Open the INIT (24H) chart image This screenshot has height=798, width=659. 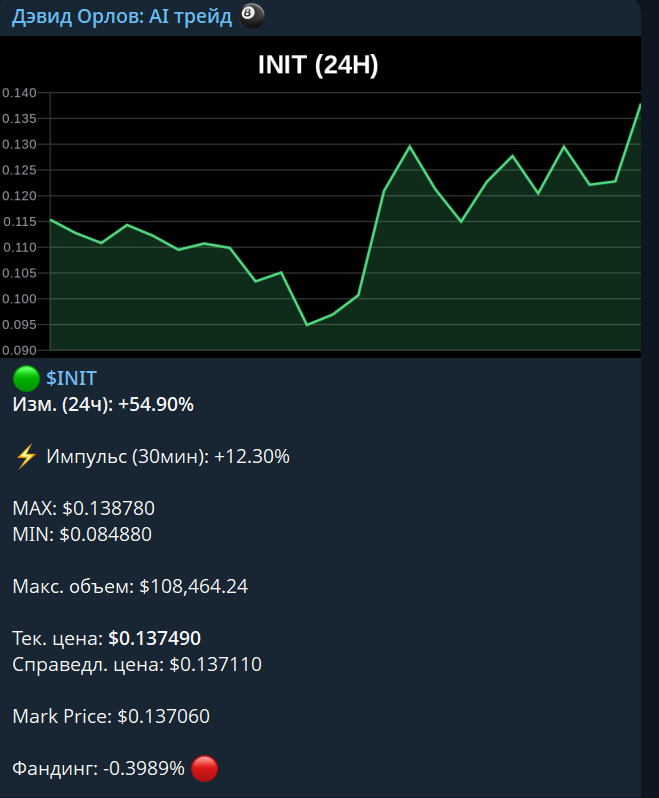(x=321, y=197)
